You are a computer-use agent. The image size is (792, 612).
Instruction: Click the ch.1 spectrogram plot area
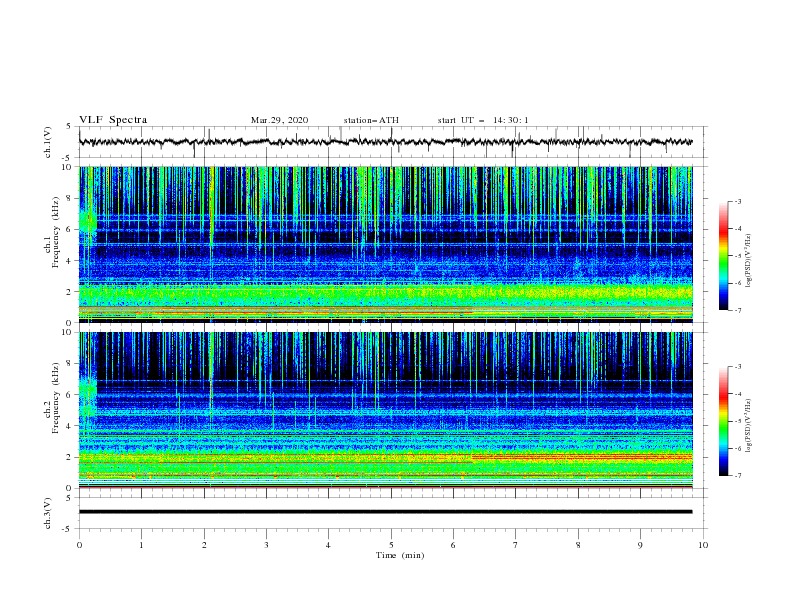tap(385, 244)
